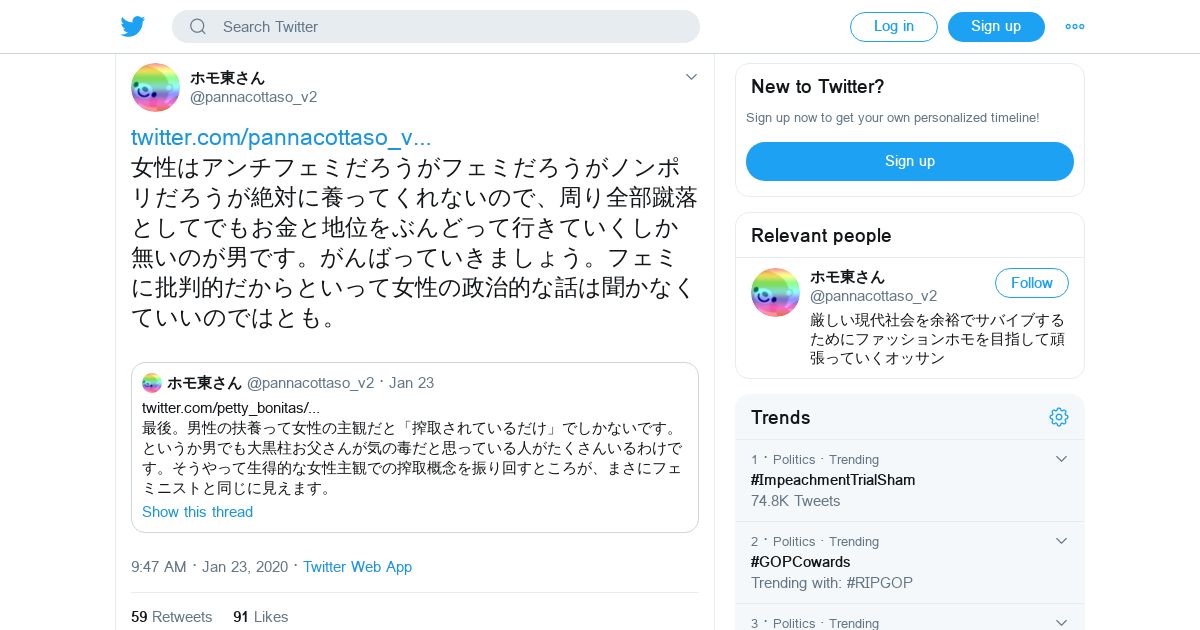This screenshot has width=1200, height=630.
Task: Expand the tweet options chevron
Action: click(691, 77)
